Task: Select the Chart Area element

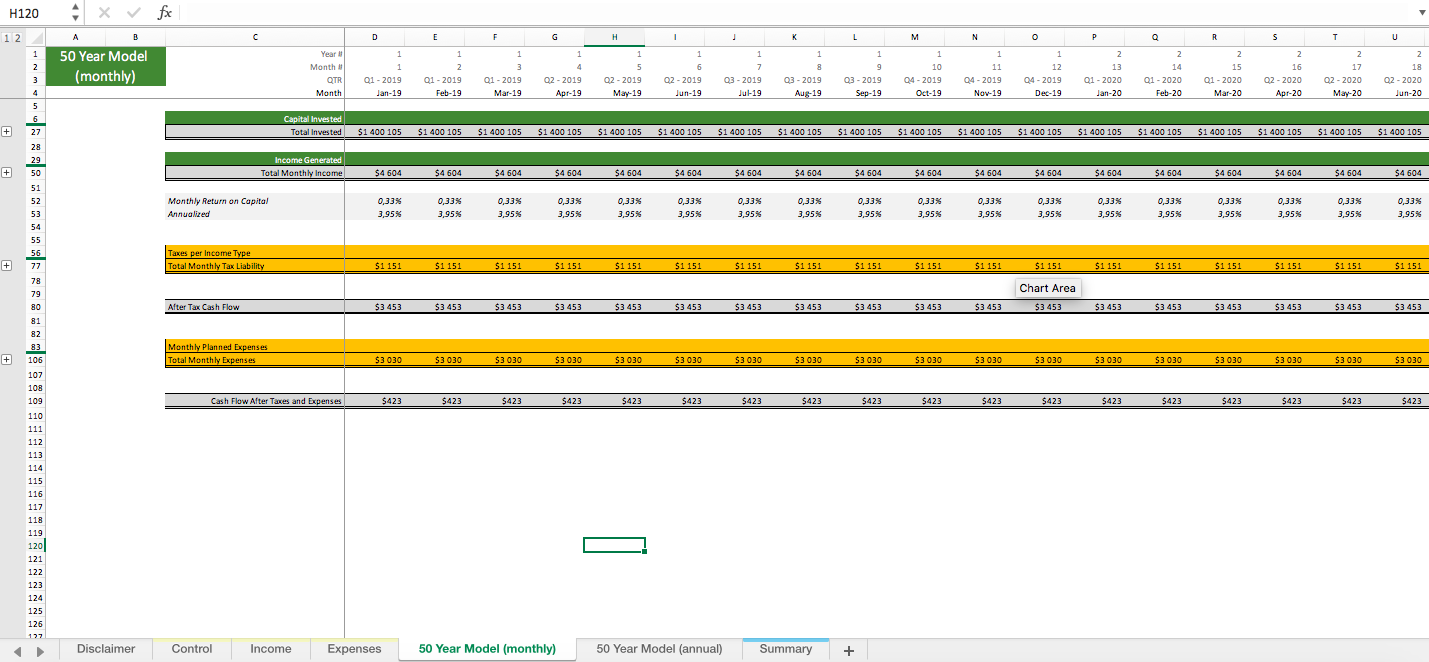Action: click(x=1047, y=288)
